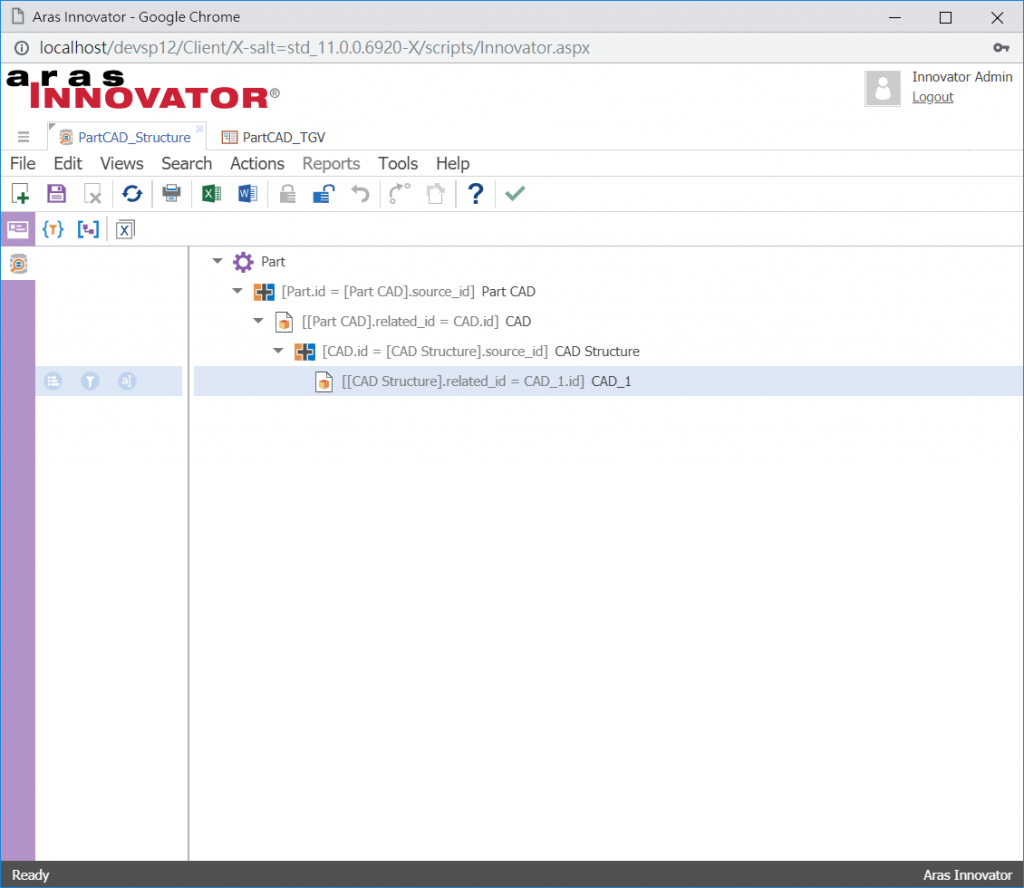The width and height of the screenshot is (1024, 888).
Task: Switch to the PartCAD_Structure tab
Action: tap(127, 137)
